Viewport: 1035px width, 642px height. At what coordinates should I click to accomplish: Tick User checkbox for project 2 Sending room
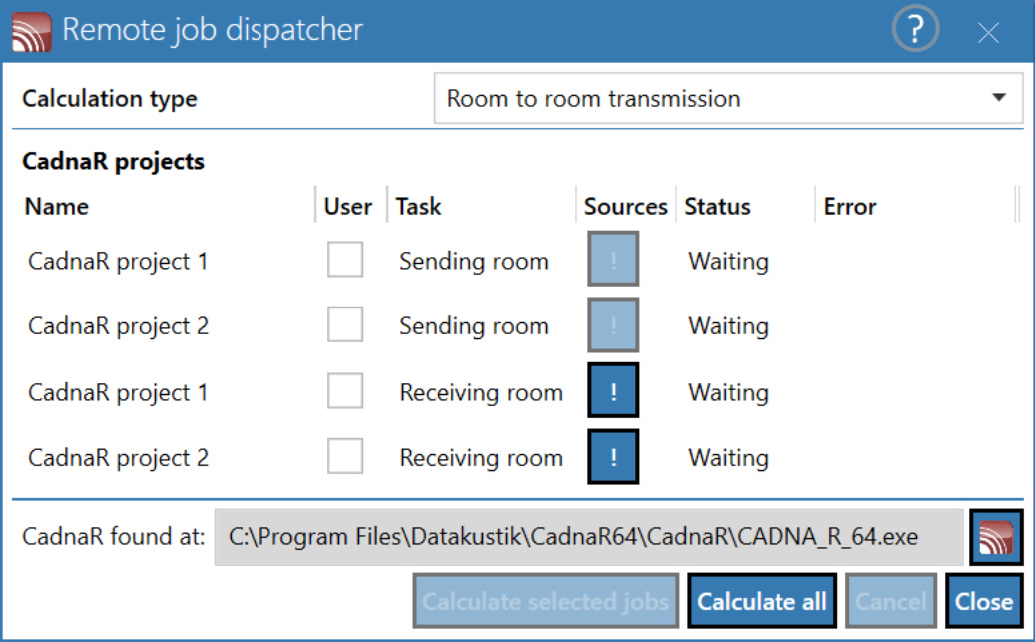tap(345, 324)
